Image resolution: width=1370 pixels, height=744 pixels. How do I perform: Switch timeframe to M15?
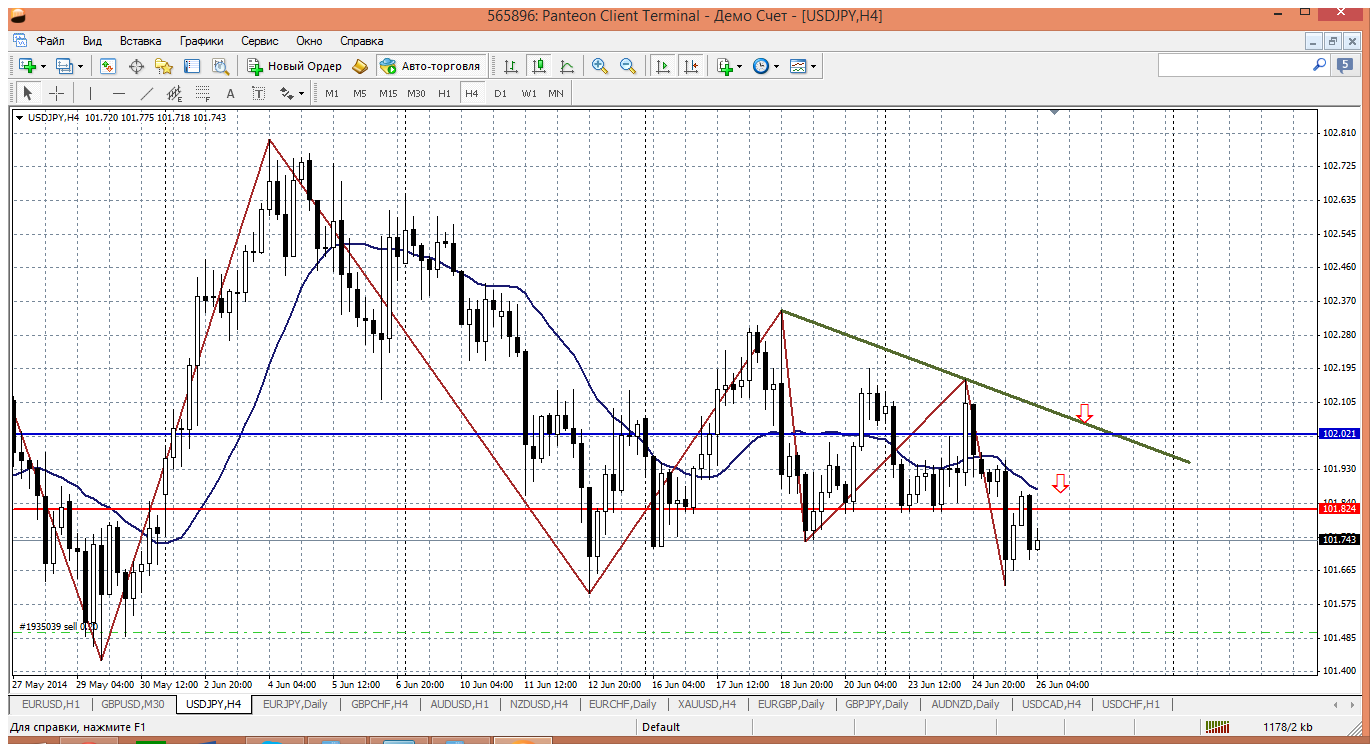388,93
